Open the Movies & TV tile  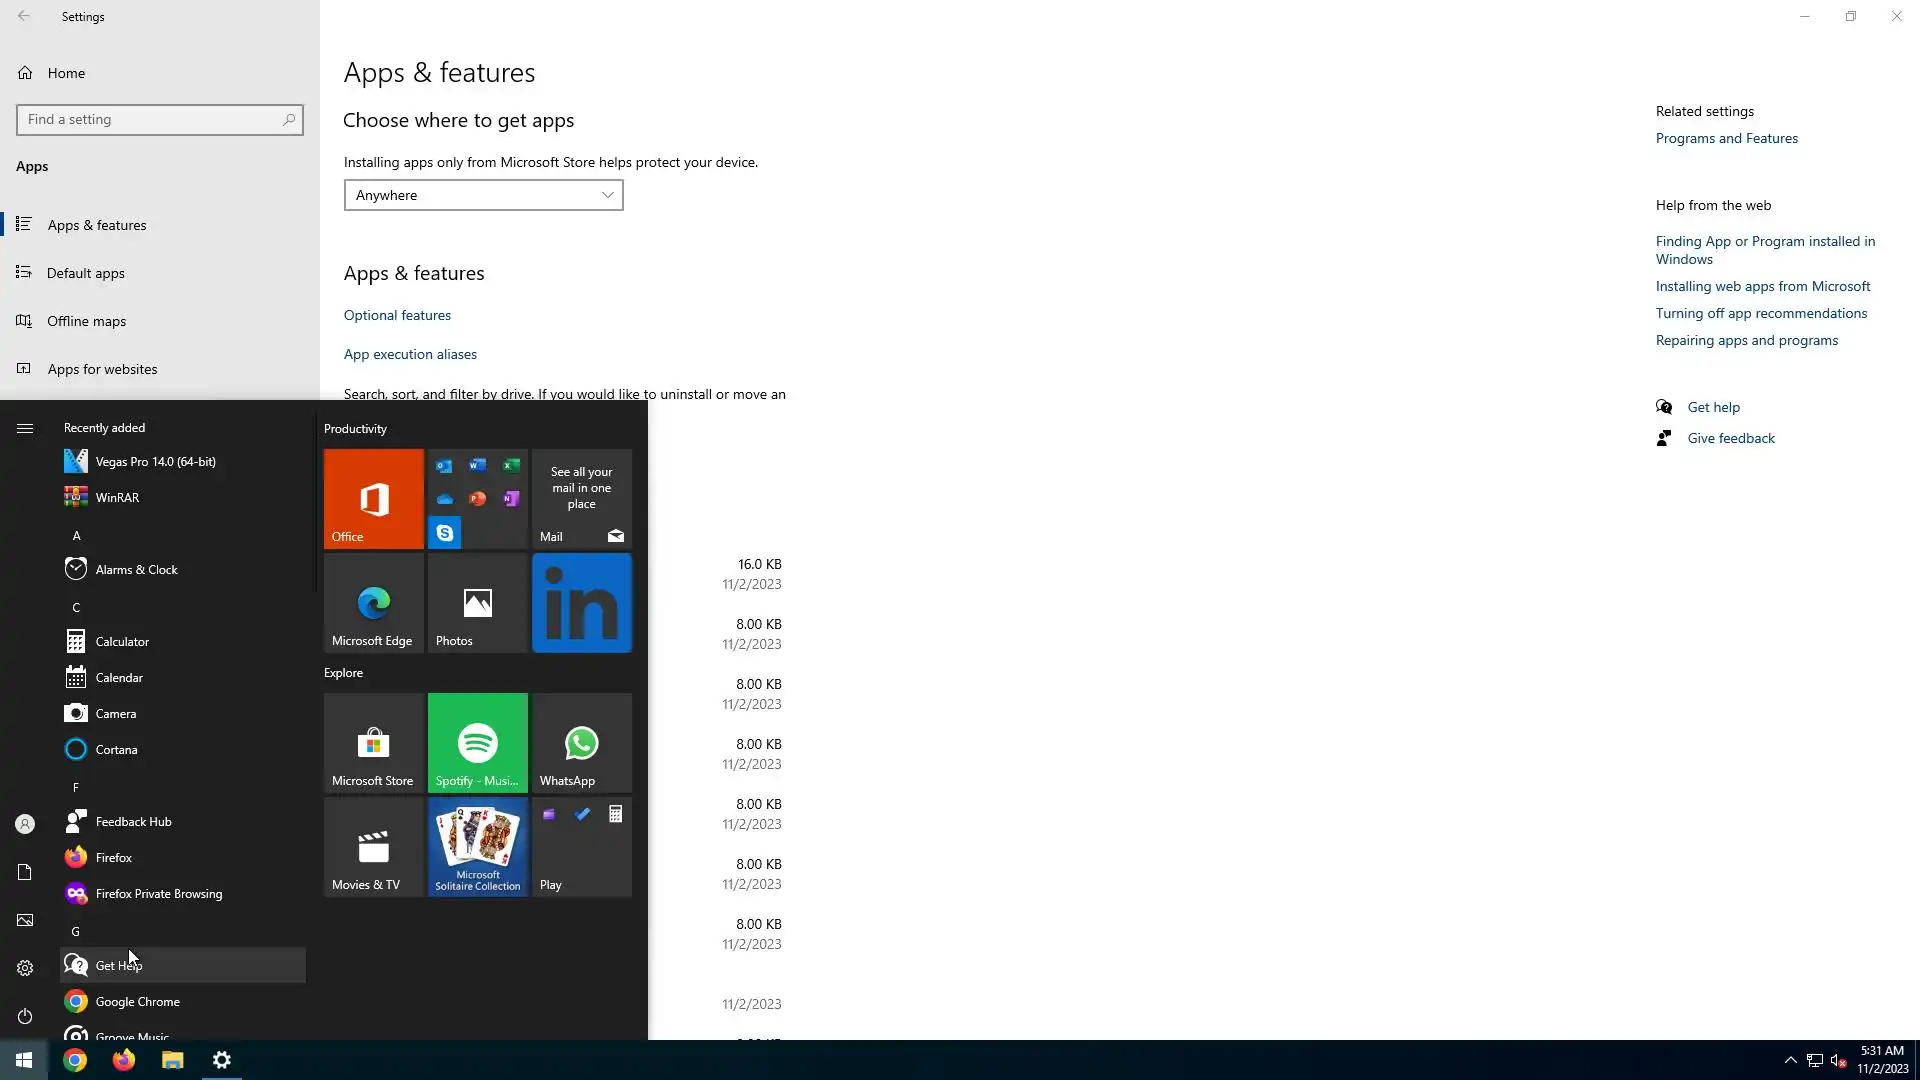pyautogui.click(x=373, y=847)
